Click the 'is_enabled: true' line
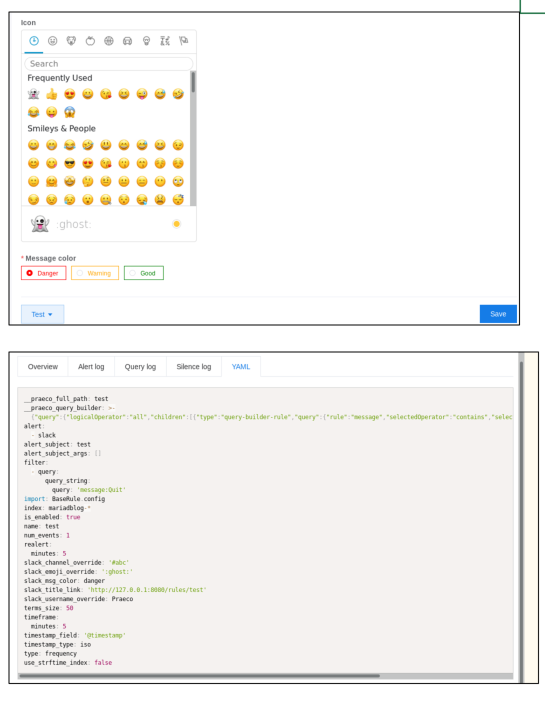Viewport: 545px width, 706px height. 52,517
